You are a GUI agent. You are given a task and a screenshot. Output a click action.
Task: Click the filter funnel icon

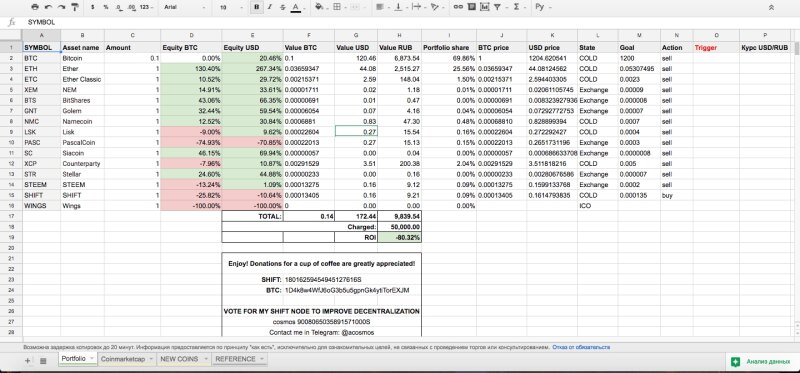(497, 7)
